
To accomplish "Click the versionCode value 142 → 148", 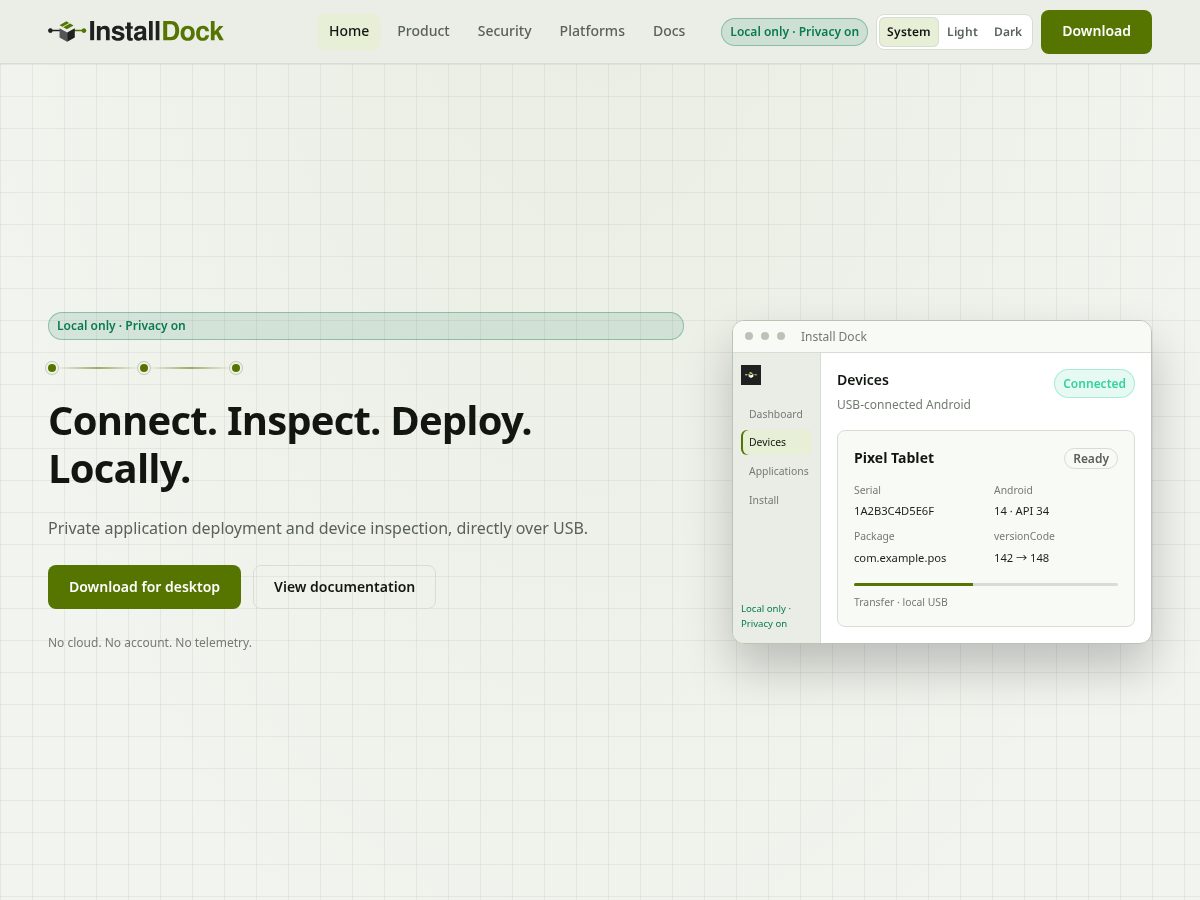I will [1021, 558].
